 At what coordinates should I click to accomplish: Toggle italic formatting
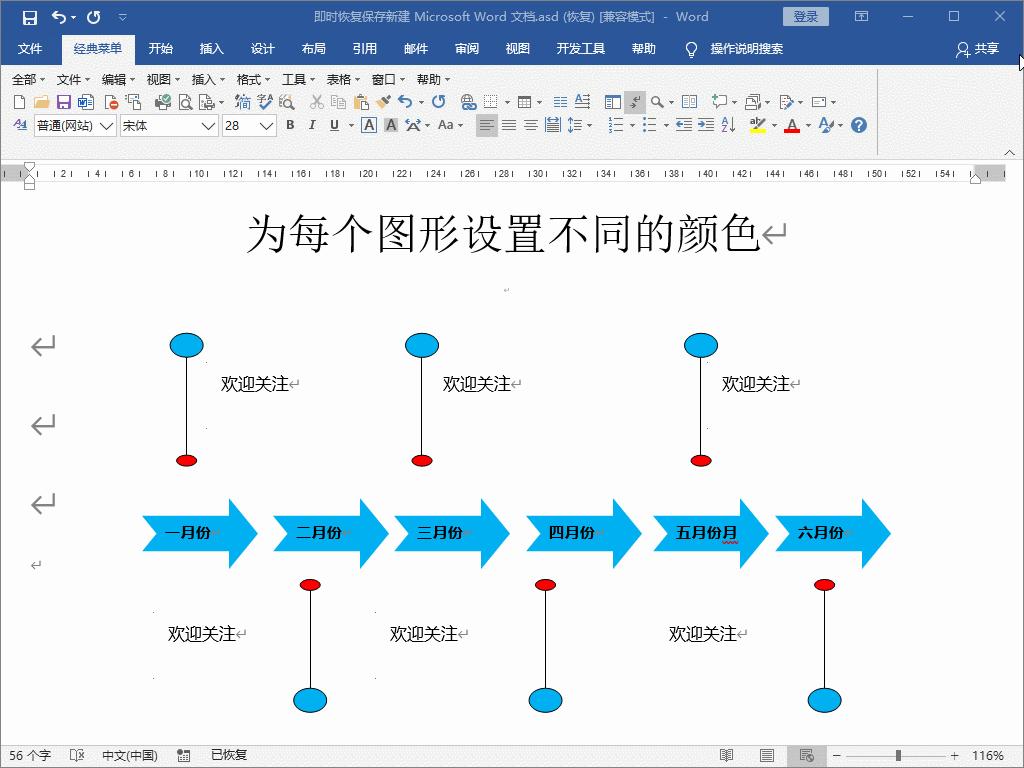point(311,125)
